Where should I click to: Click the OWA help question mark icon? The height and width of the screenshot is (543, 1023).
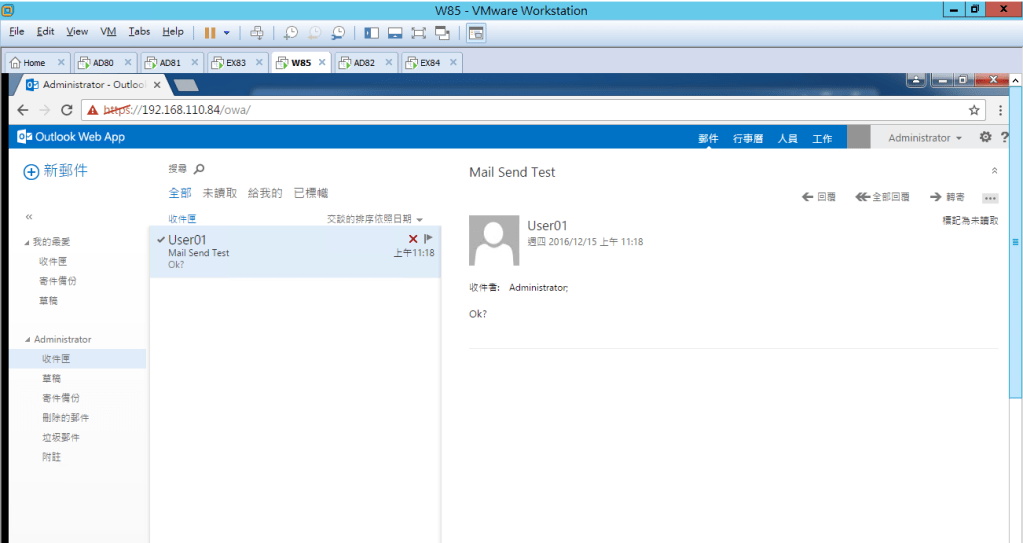[x=1004, y=138]
